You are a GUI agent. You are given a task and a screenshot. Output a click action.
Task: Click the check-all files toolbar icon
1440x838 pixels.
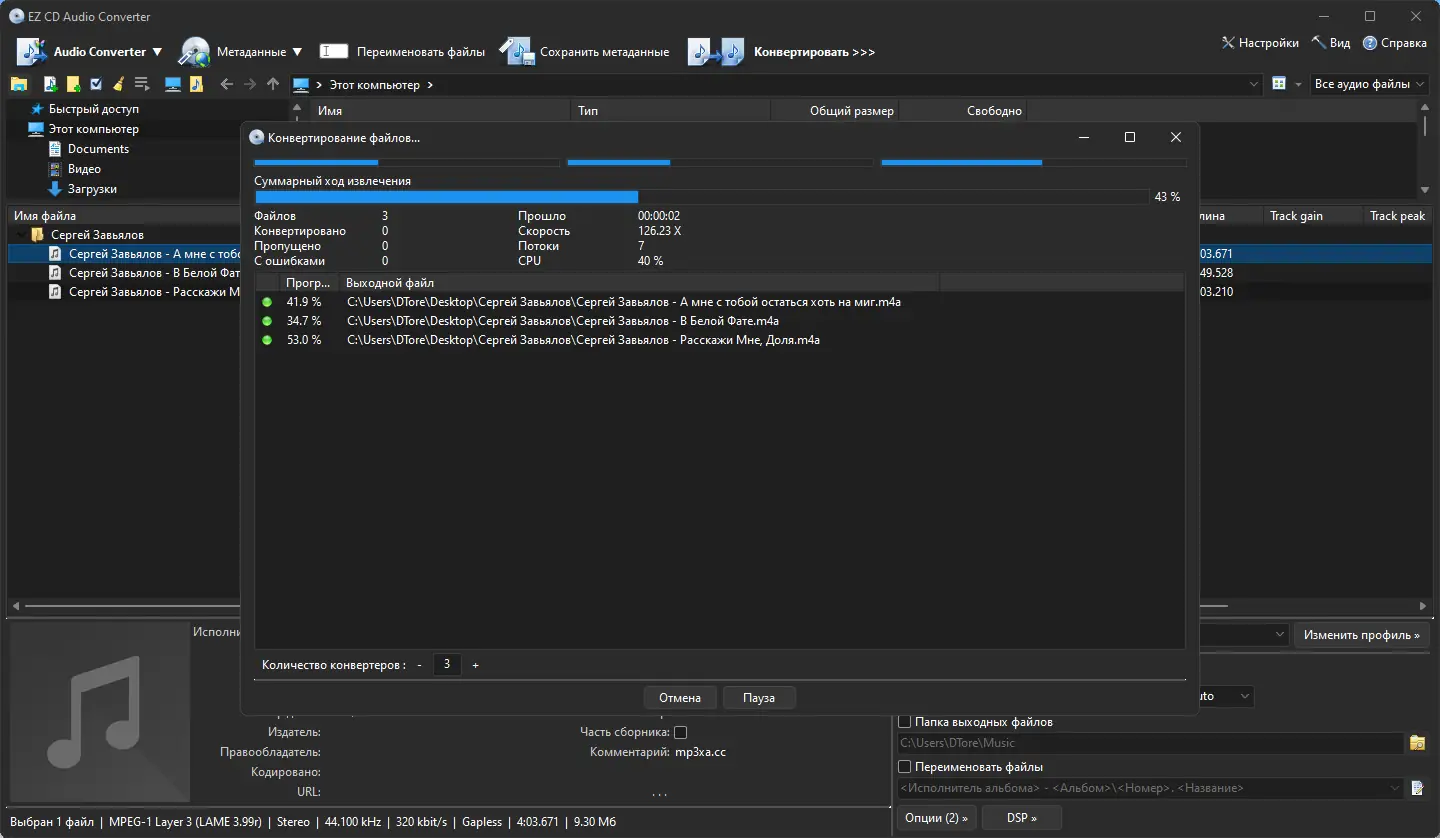96,84
